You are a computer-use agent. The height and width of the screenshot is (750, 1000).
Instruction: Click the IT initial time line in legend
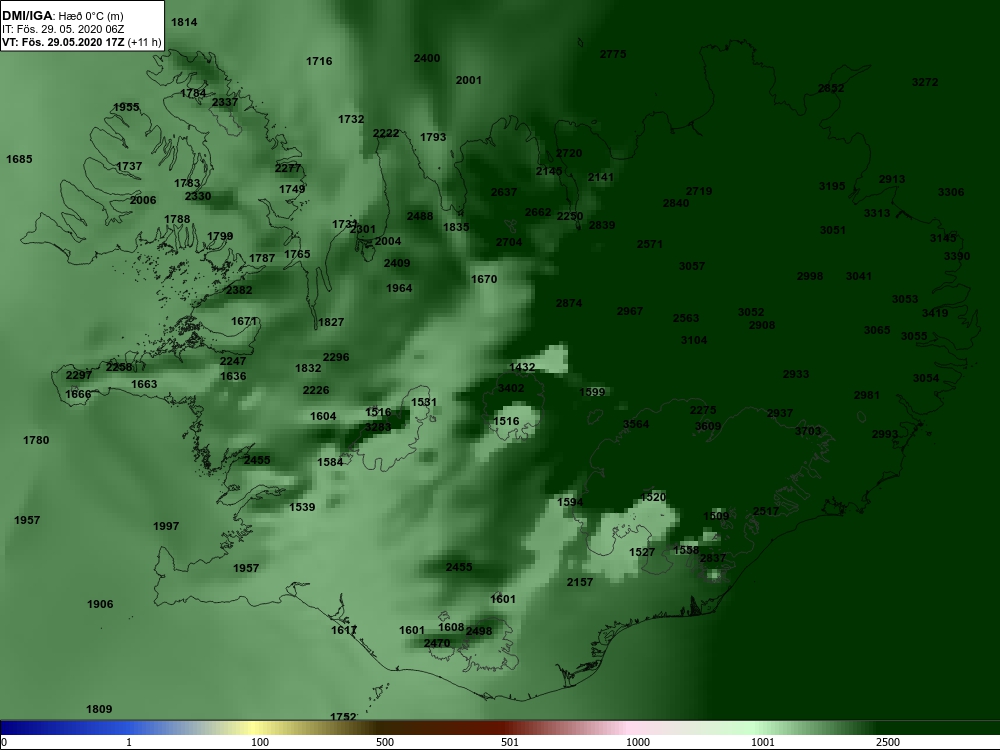[x=63, y=29]
